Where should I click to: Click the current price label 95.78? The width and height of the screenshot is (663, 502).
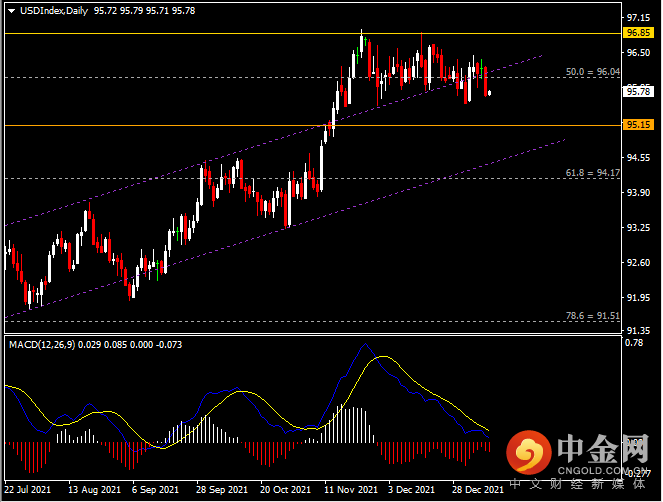point(638,91)
